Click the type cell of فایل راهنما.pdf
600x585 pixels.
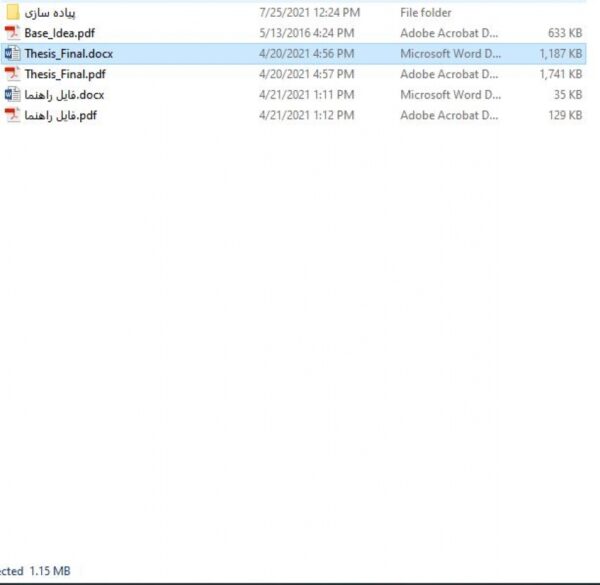coord(449,116)
